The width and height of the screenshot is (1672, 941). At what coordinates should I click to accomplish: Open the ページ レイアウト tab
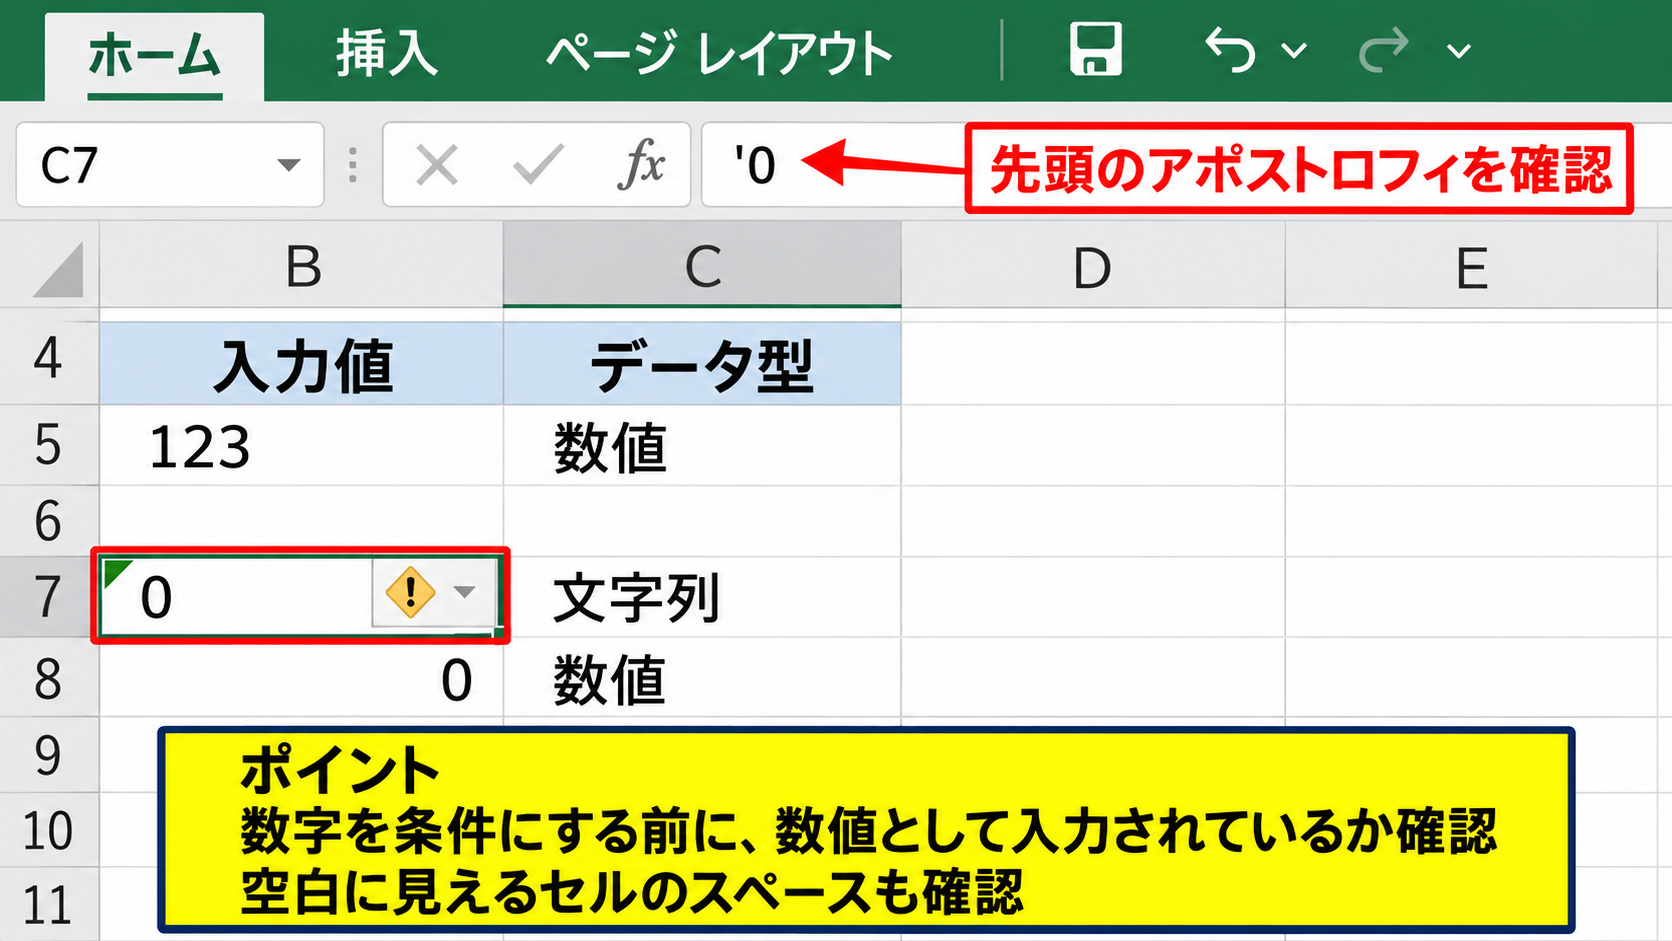tap(719, 54)
